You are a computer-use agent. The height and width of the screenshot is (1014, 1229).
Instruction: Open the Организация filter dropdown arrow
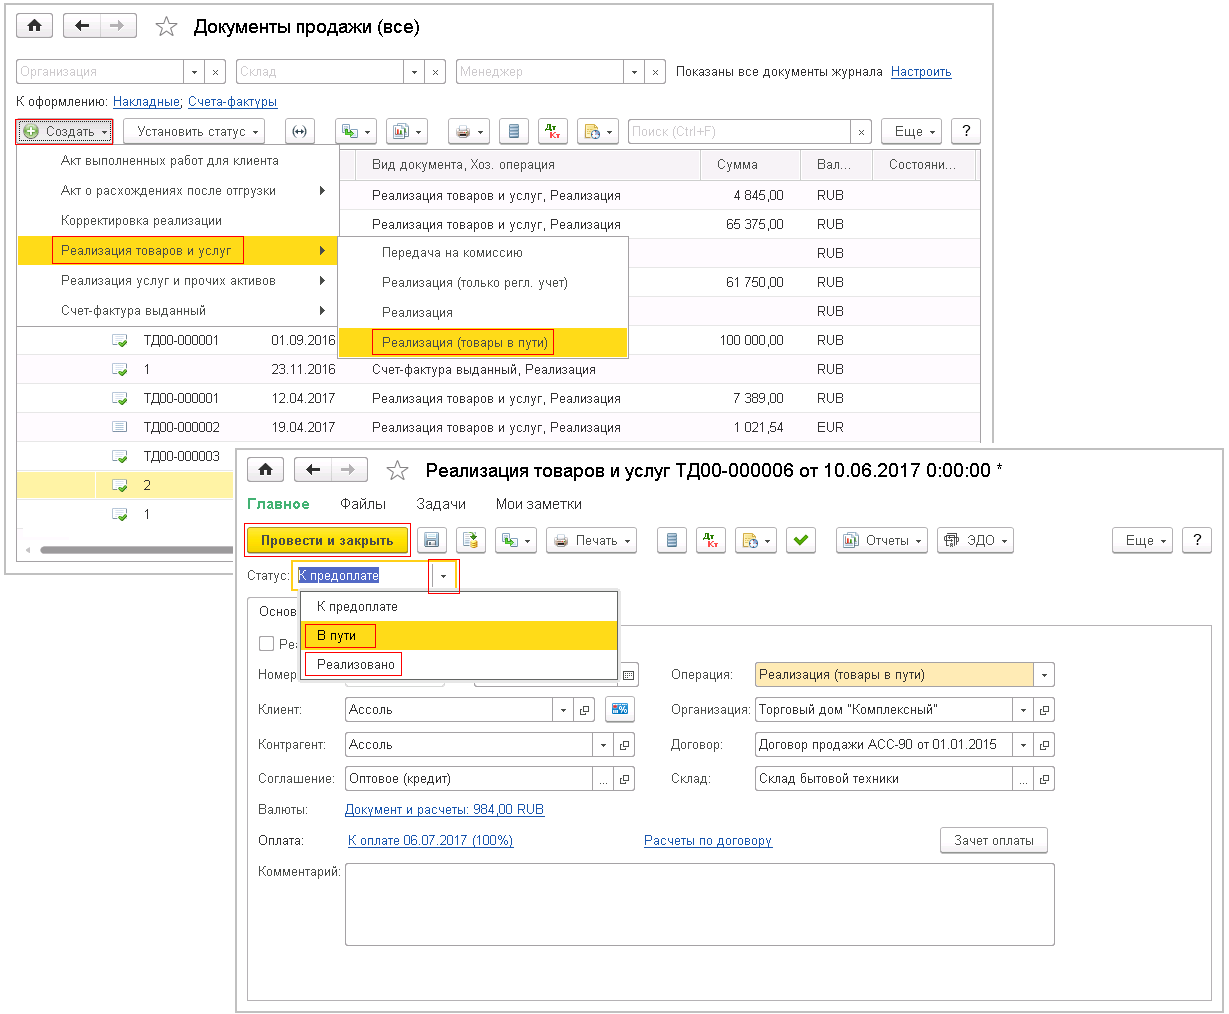pos(194,72)
